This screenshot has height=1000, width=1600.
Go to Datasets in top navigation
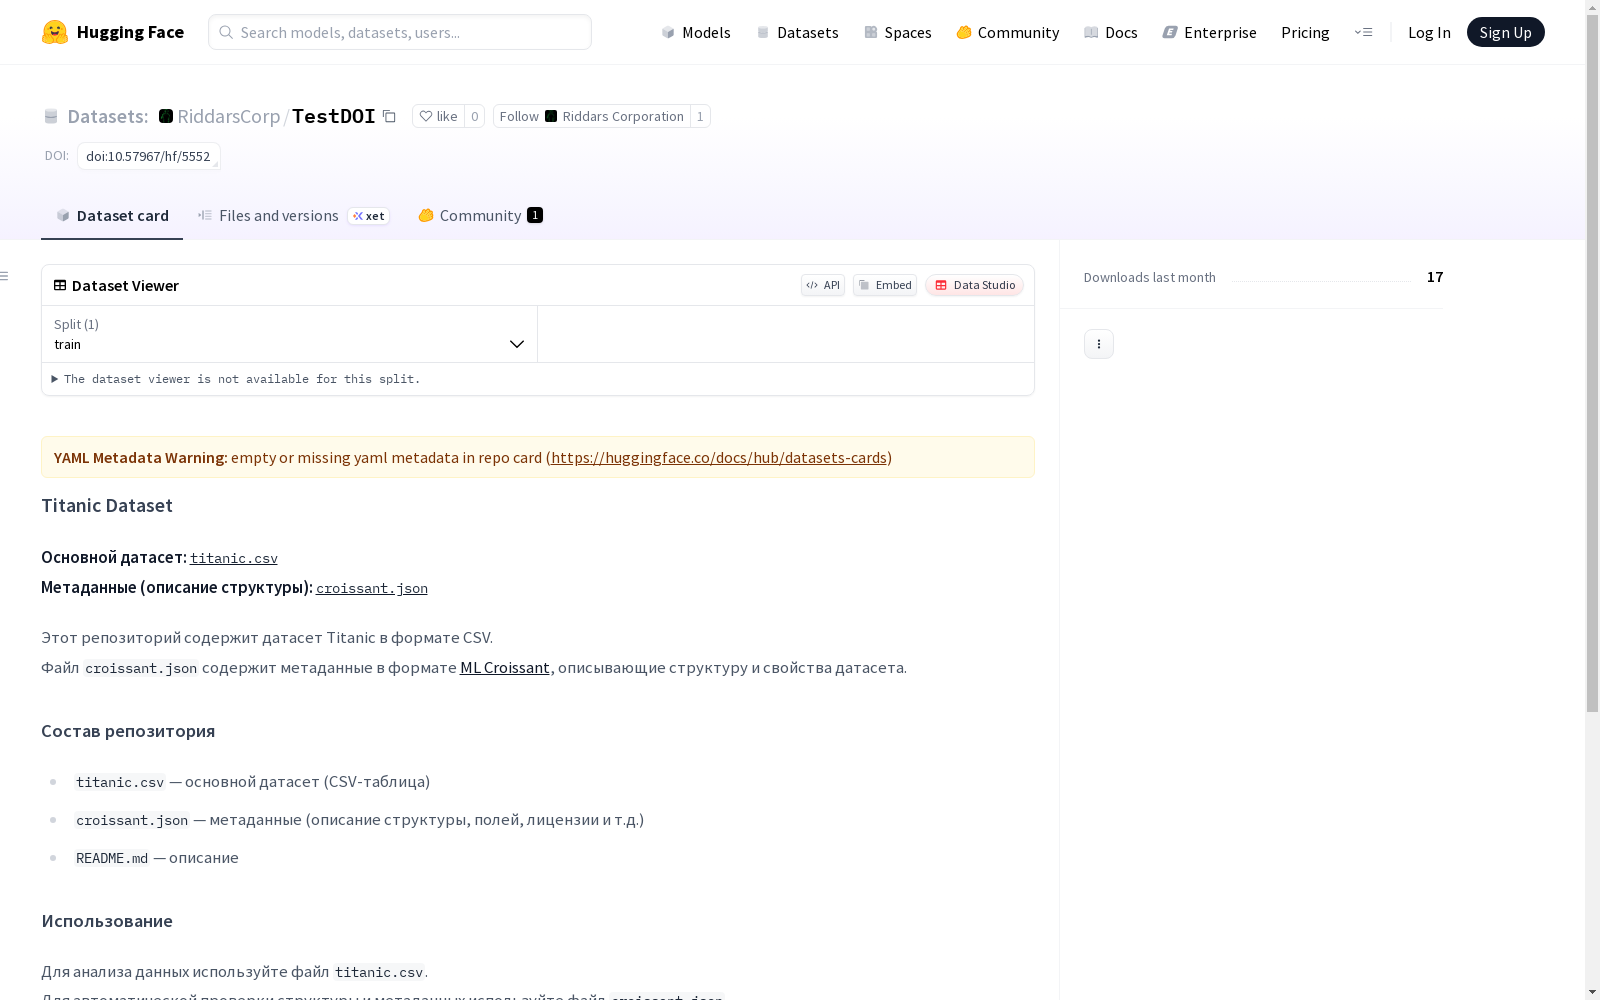point(797,32)
